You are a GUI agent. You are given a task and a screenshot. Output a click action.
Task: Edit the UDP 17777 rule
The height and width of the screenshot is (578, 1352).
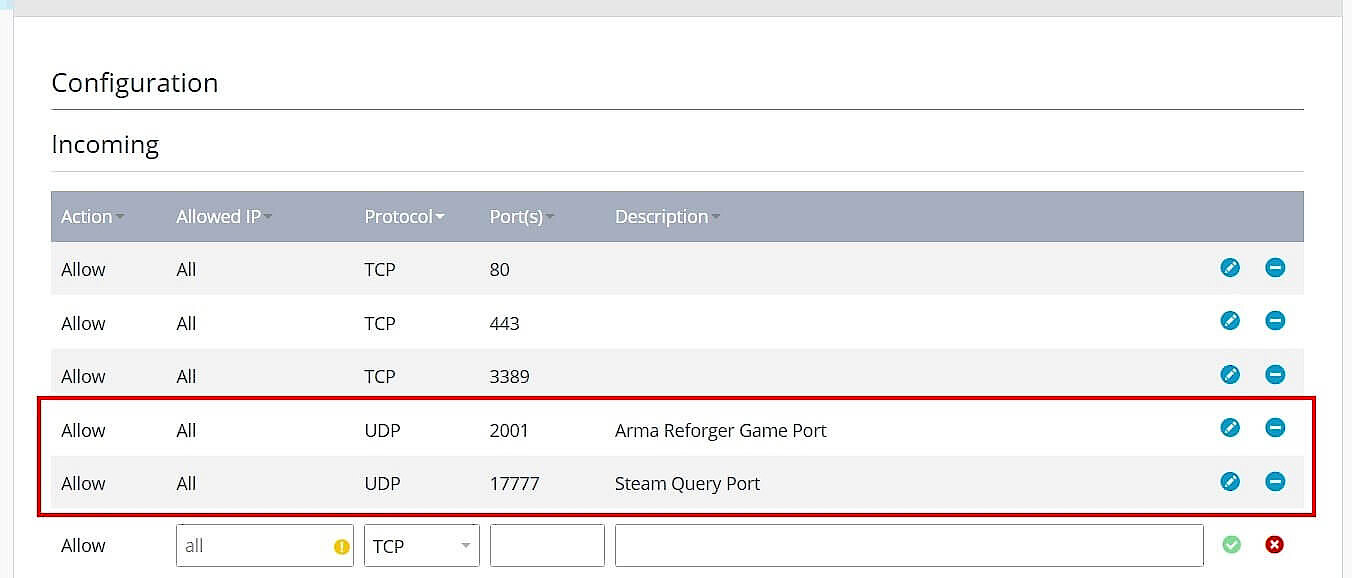[x=1230, y=481]
